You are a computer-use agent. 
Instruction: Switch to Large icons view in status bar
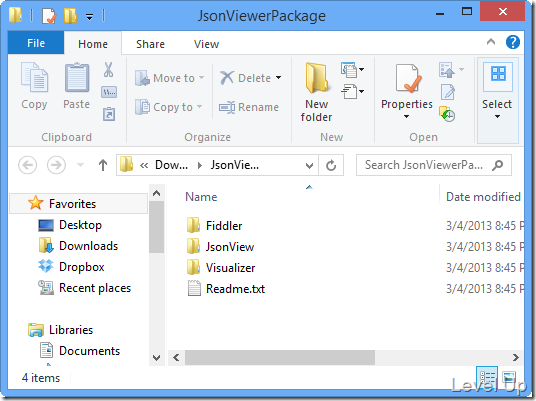point(509,377)
